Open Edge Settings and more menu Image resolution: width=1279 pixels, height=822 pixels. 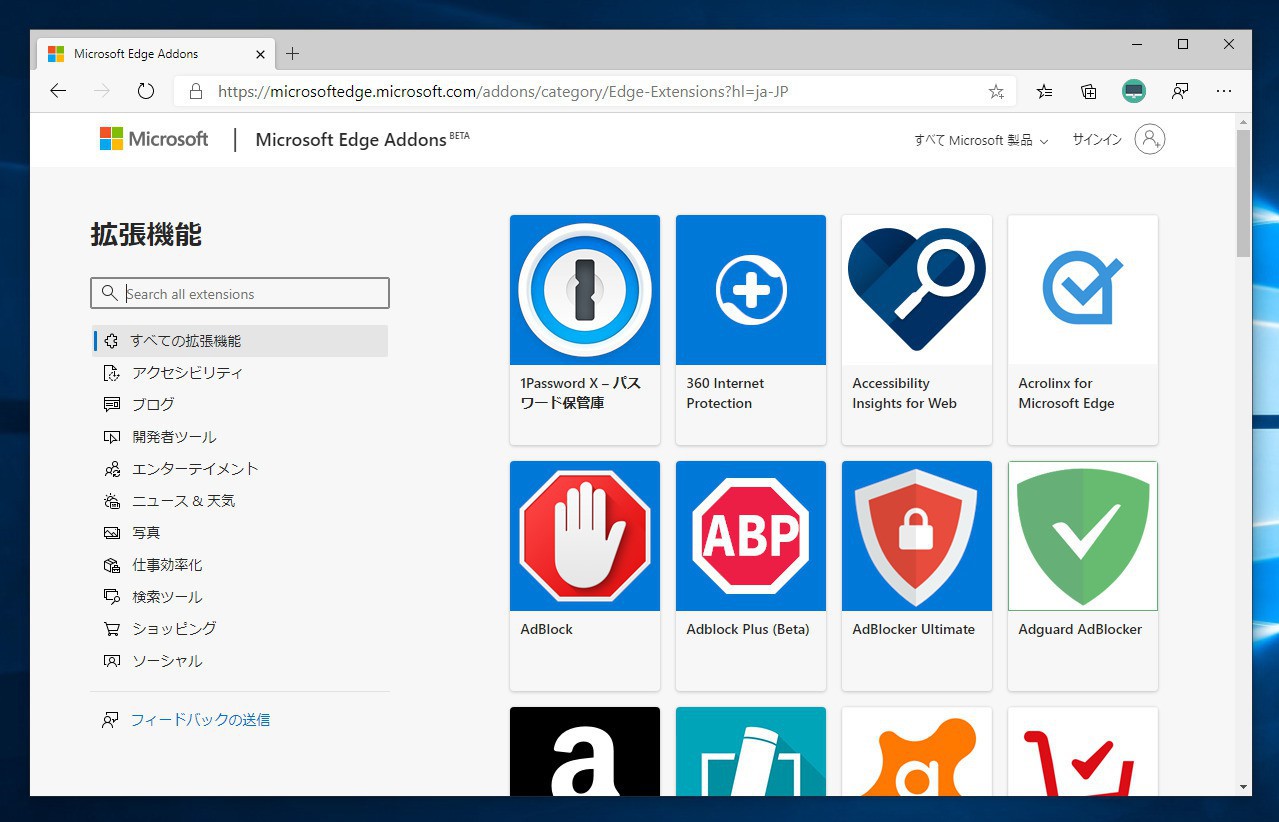click(x=1224, y=91)
